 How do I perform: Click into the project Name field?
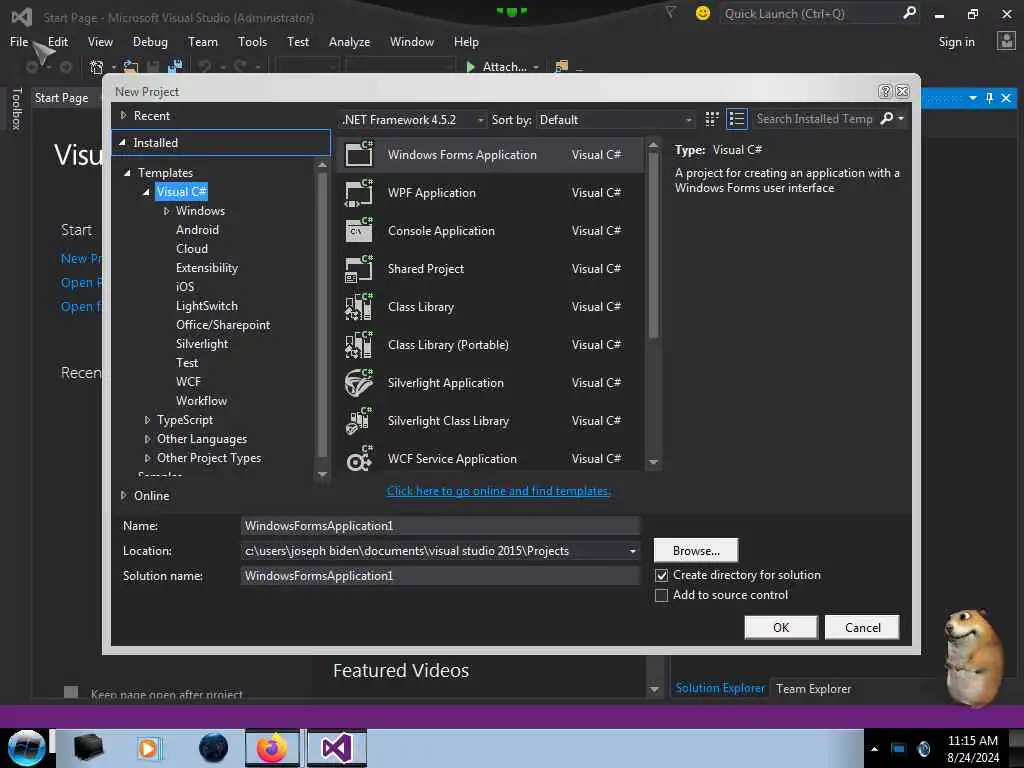(x=440, y=526)
